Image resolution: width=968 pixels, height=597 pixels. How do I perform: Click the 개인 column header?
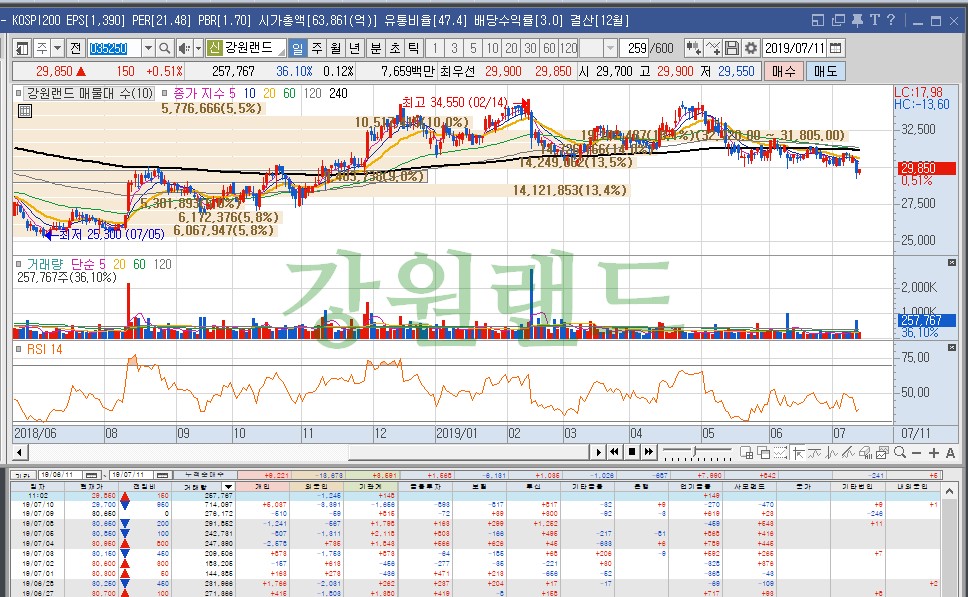[x=264, y=487]
